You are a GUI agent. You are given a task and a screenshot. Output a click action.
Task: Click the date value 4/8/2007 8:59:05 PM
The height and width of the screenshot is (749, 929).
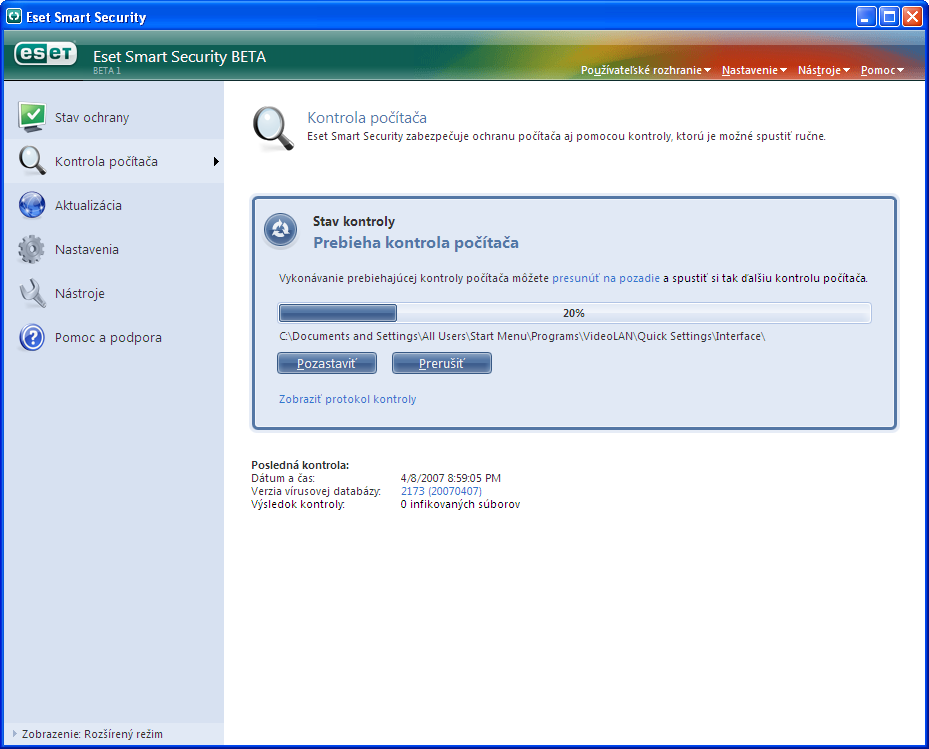tap(450, 478)
